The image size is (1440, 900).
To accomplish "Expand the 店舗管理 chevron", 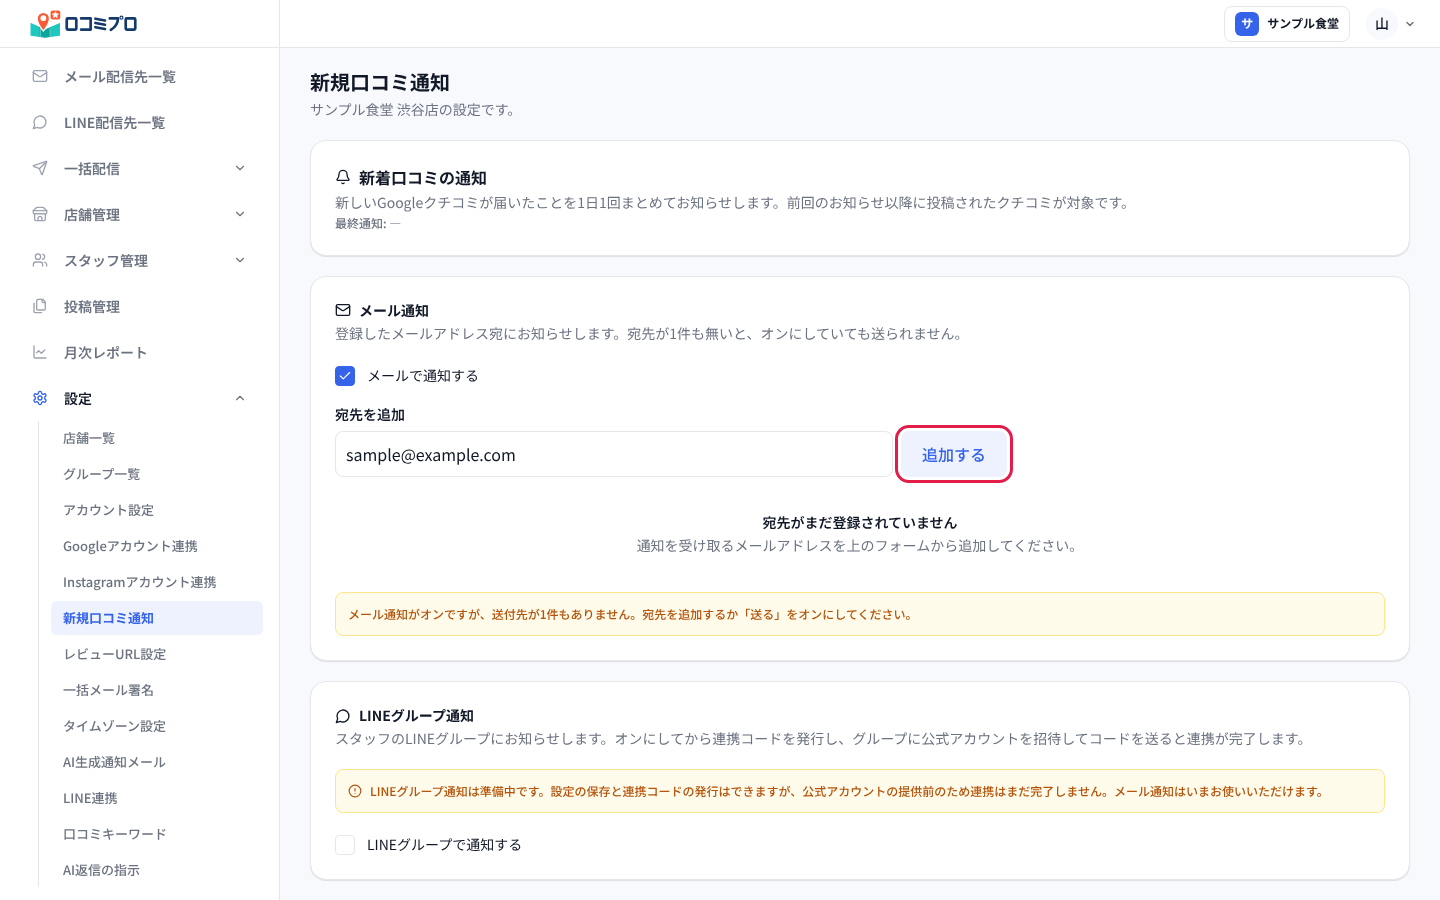I will (240, 214).
